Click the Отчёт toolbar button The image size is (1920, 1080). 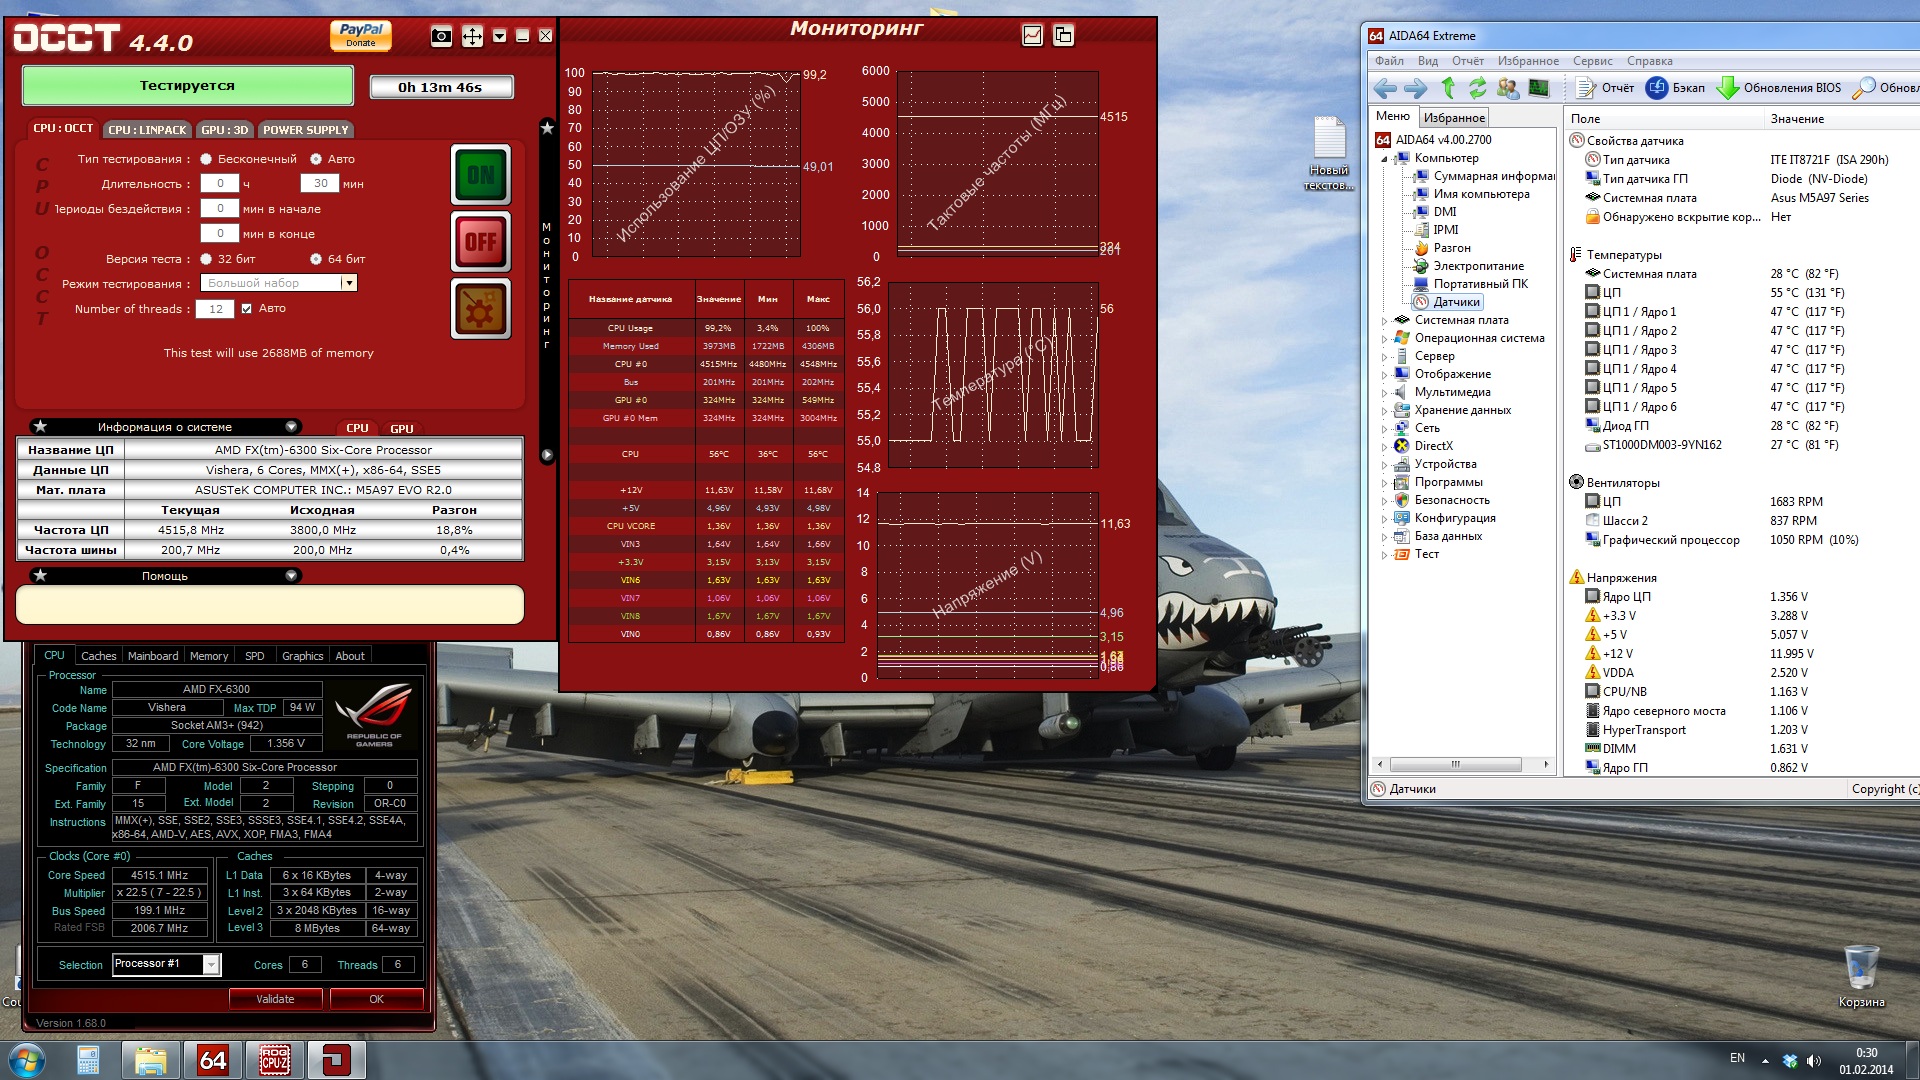pos(1606,88)
